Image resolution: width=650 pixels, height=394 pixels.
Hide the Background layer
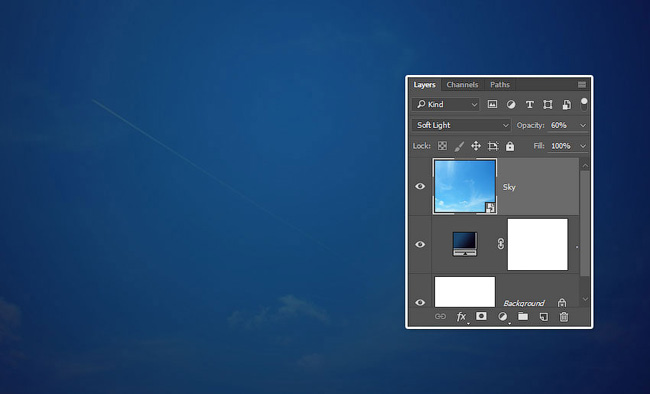pos(420,302)
